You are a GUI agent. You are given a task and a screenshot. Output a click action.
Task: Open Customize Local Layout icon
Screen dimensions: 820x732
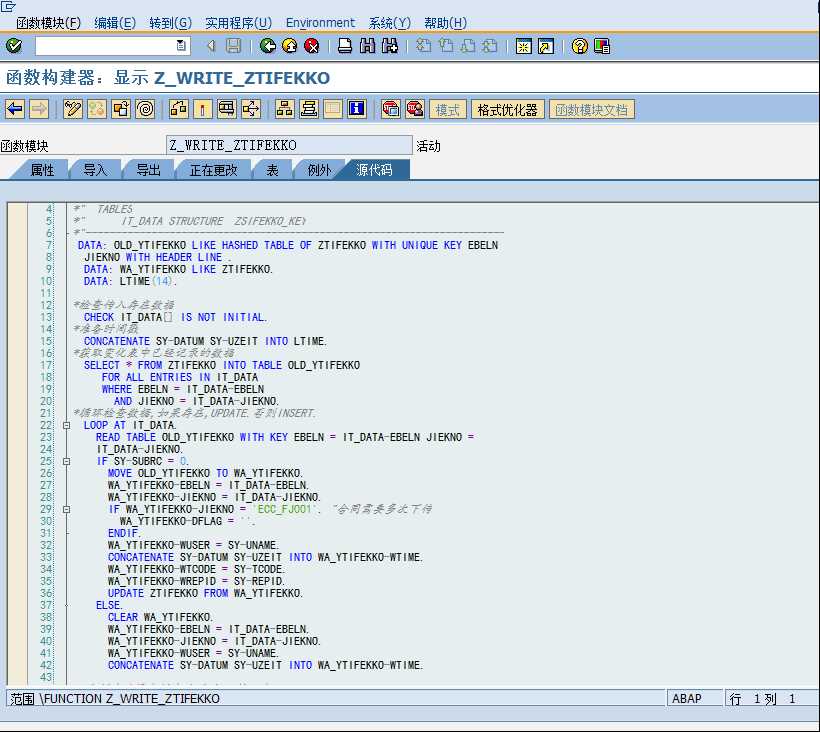pyautogui.click(x=601, y=46)
